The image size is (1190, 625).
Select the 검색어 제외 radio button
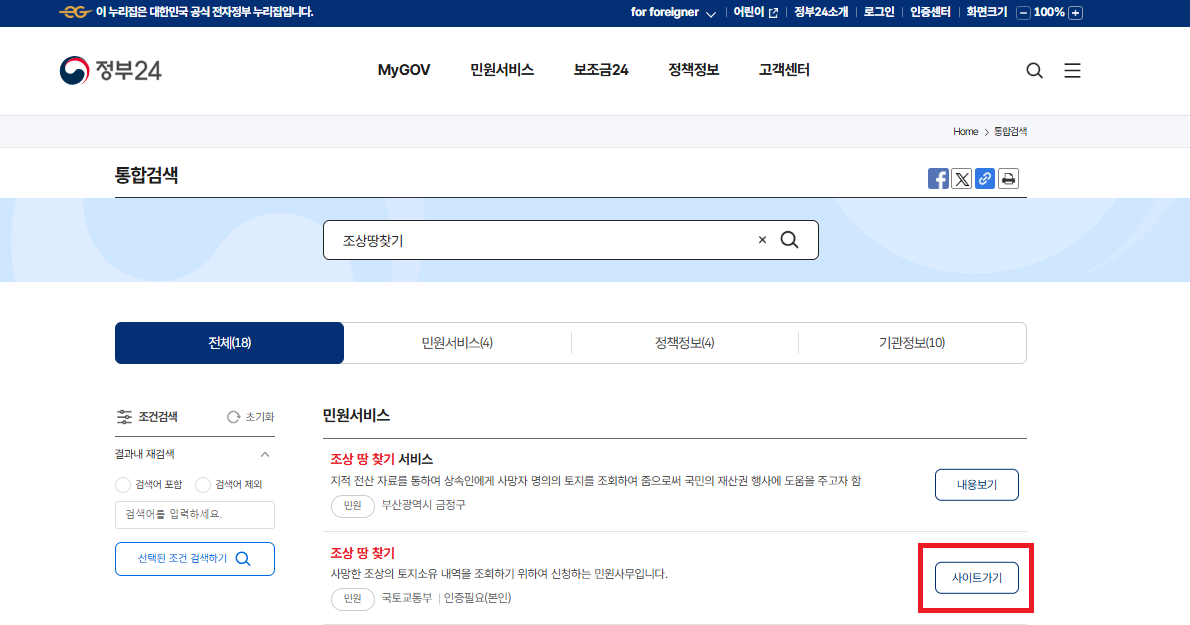click(x=201, y=483)
